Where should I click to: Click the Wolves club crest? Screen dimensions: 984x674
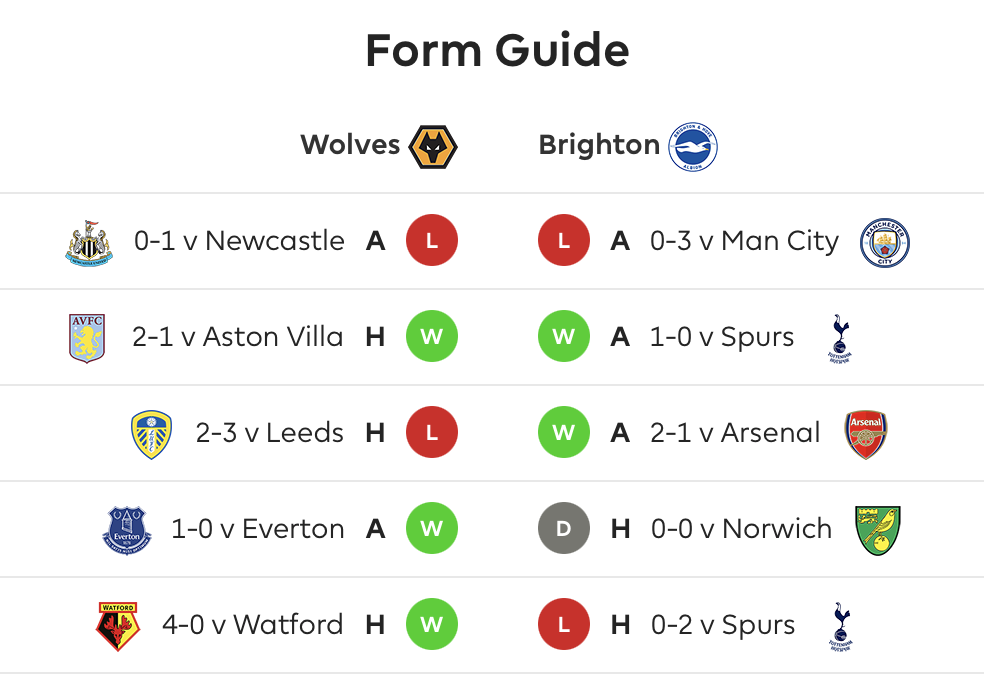(432, 146)
